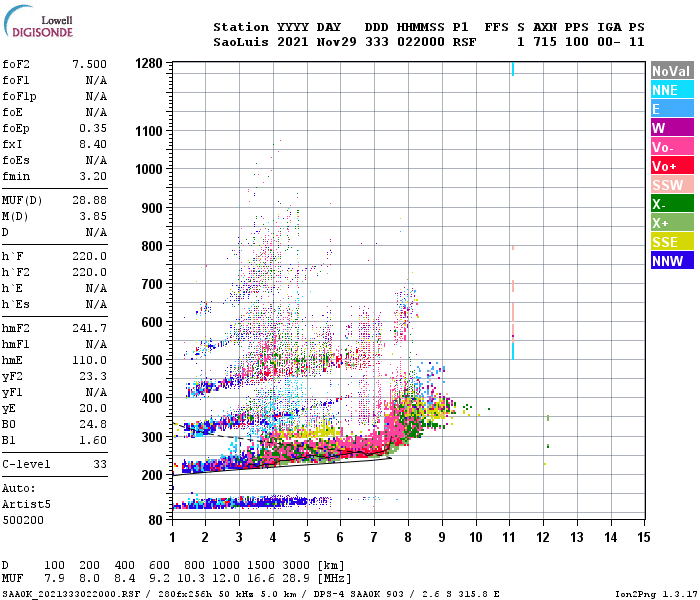700x600 pixels.
Task: Click the DPS-4 SAA0K 903 footer text
Action: tap(358, 594)
